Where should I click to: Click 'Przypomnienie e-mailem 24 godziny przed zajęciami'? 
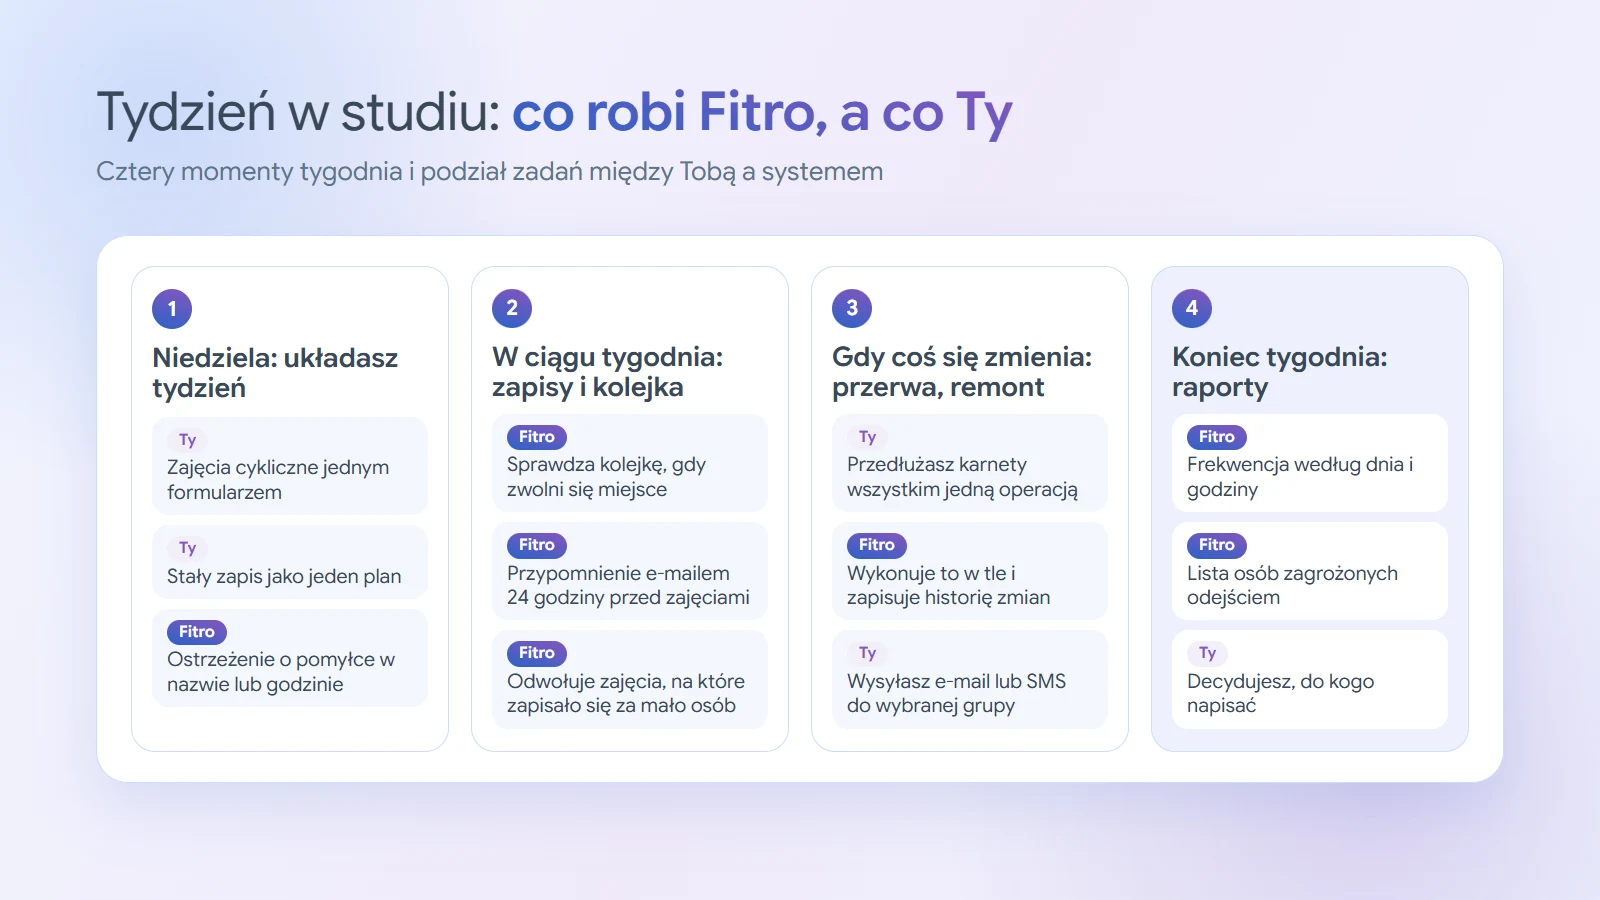pos(628,585)
